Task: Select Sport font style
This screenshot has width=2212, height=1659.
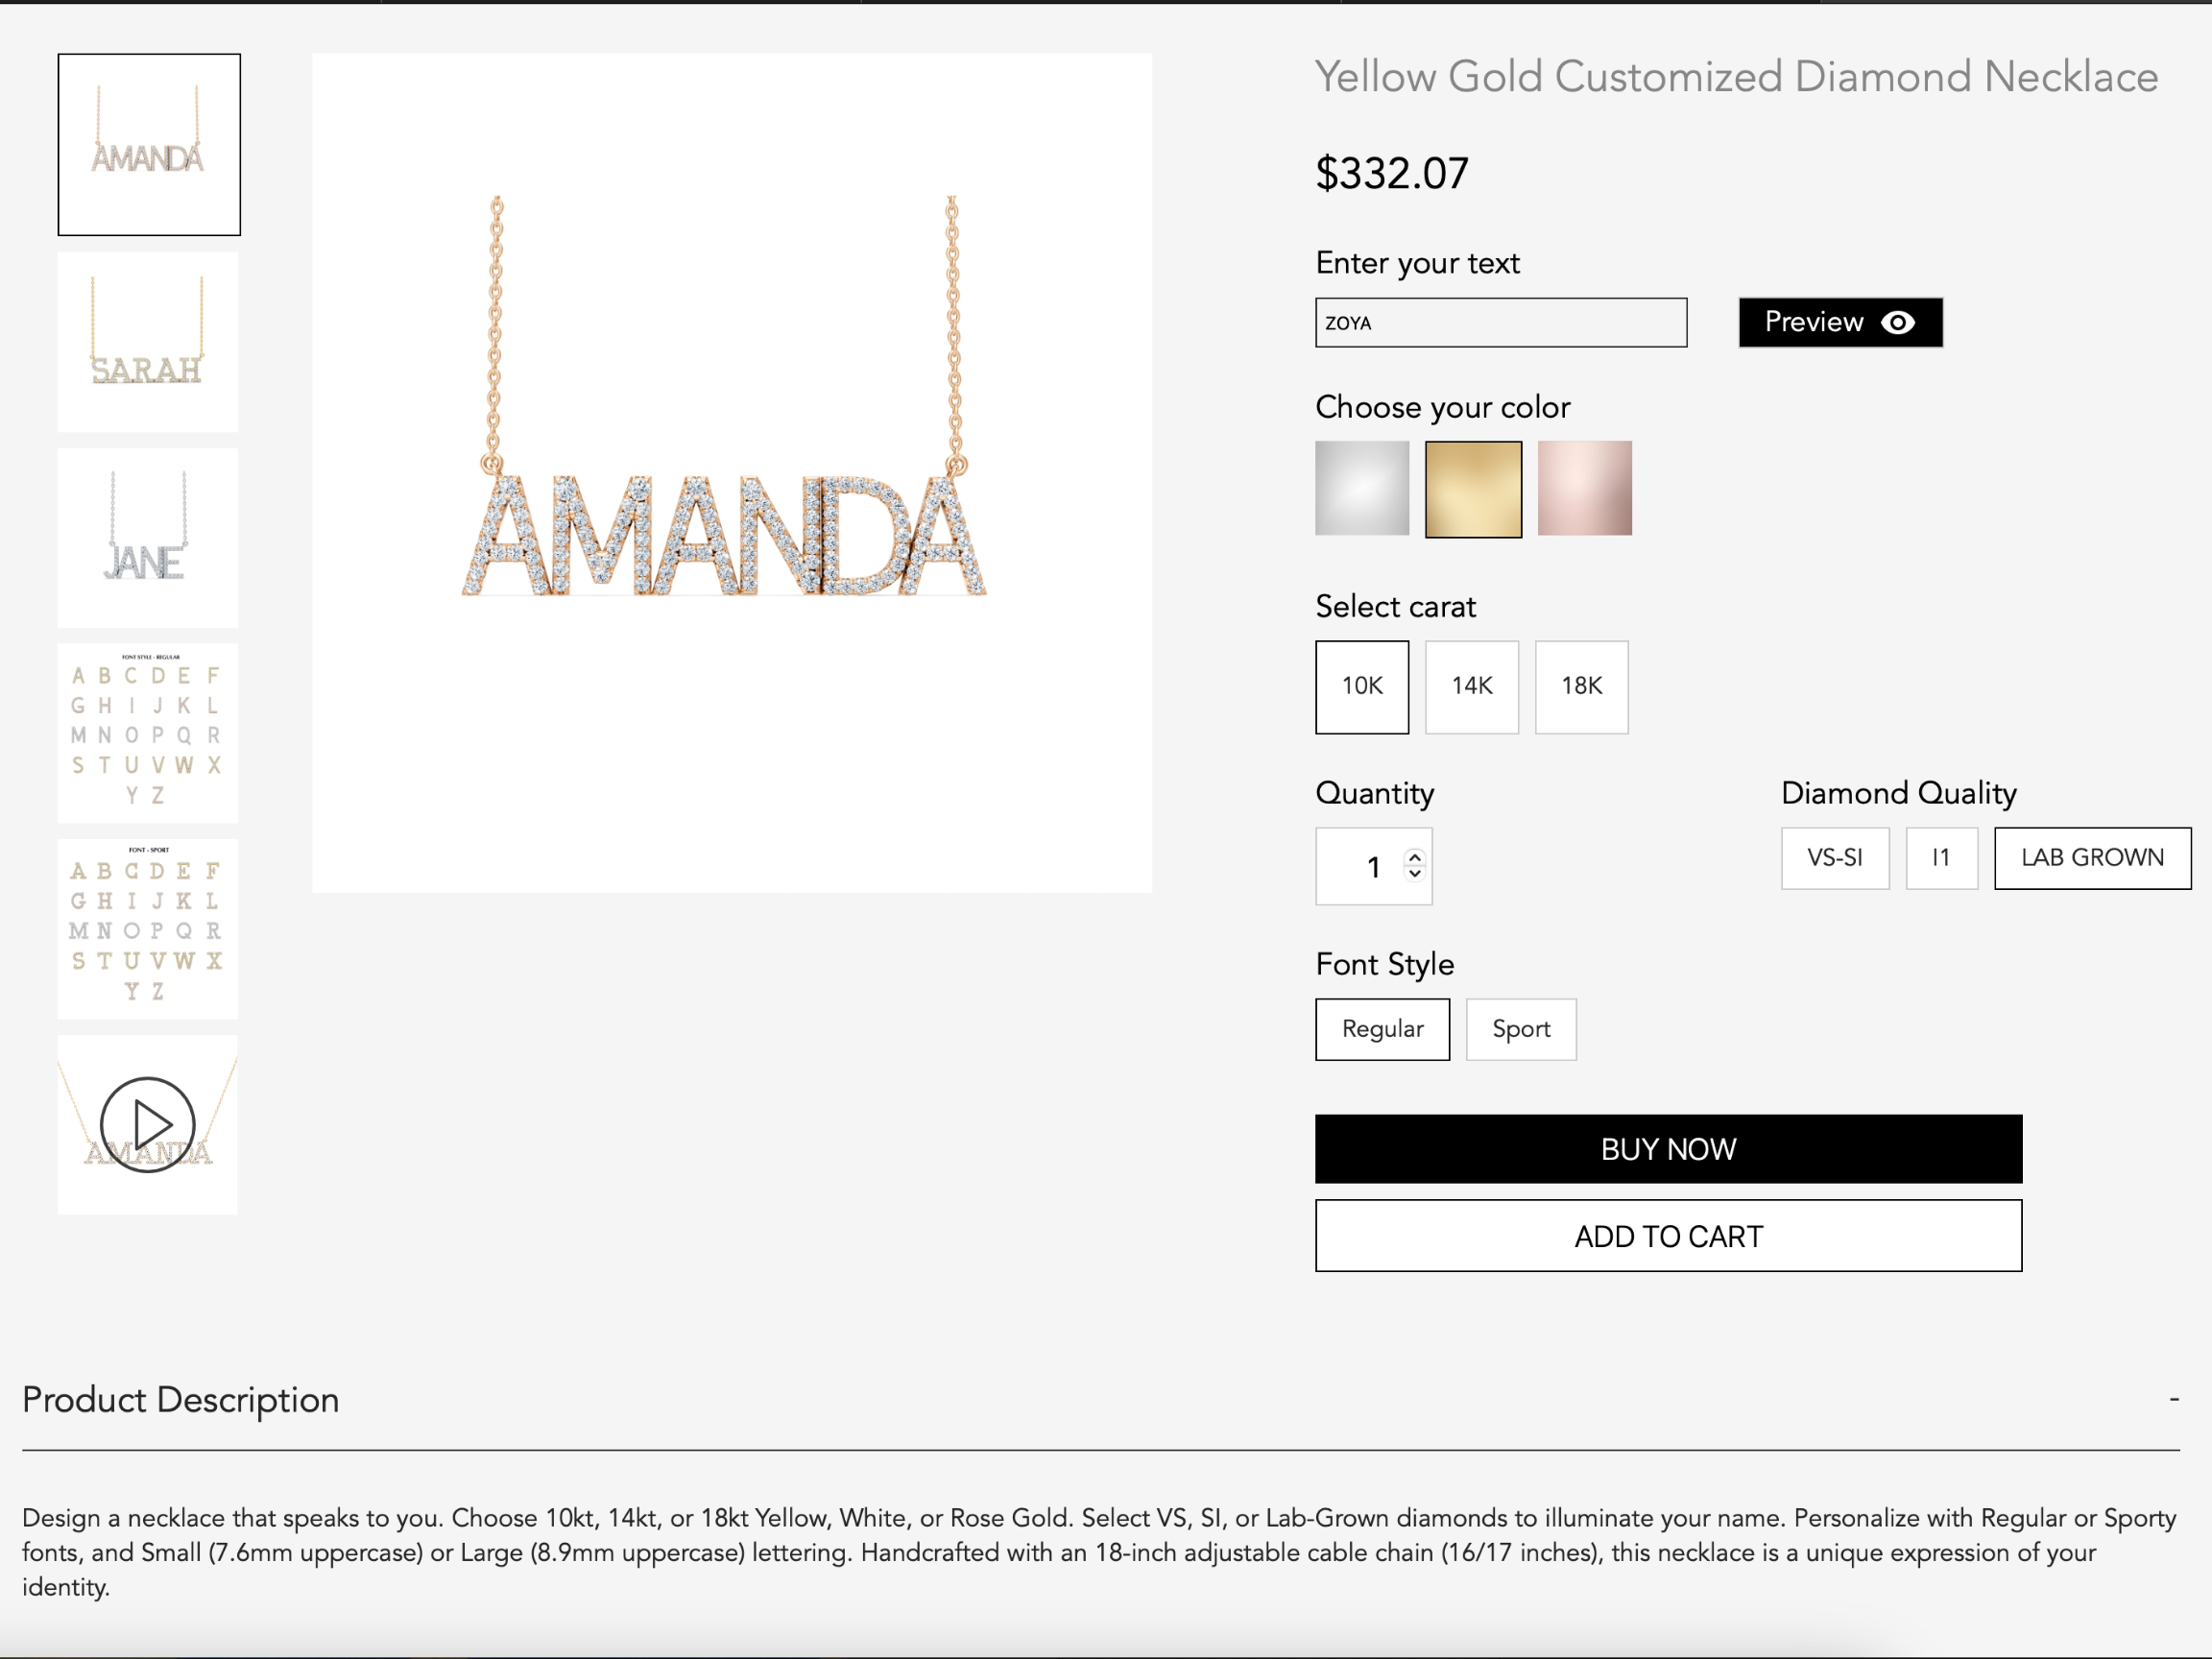Action: pyautogui.click(x=1521, y=1029)
